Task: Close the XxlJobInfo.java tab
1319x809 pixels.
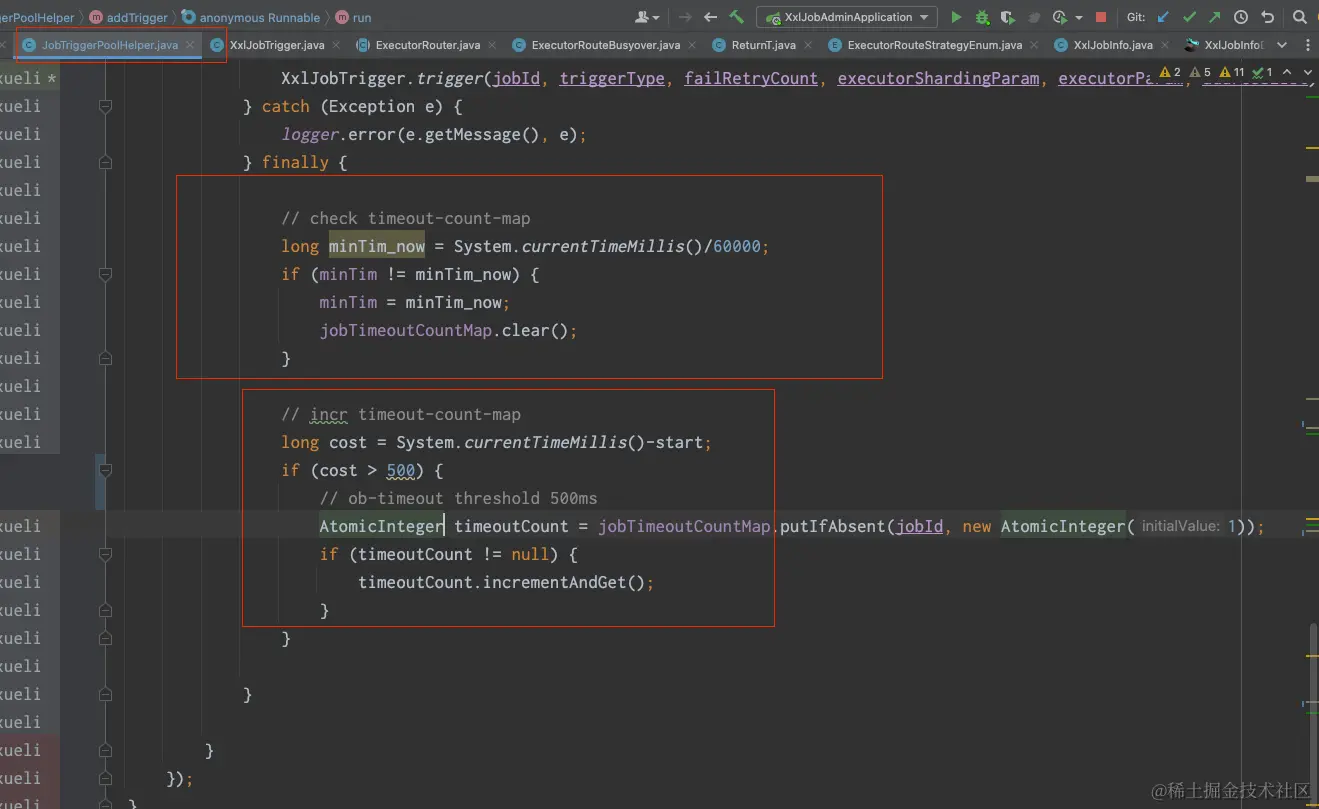Action: pyautogui.click(x=1164, y=45)
